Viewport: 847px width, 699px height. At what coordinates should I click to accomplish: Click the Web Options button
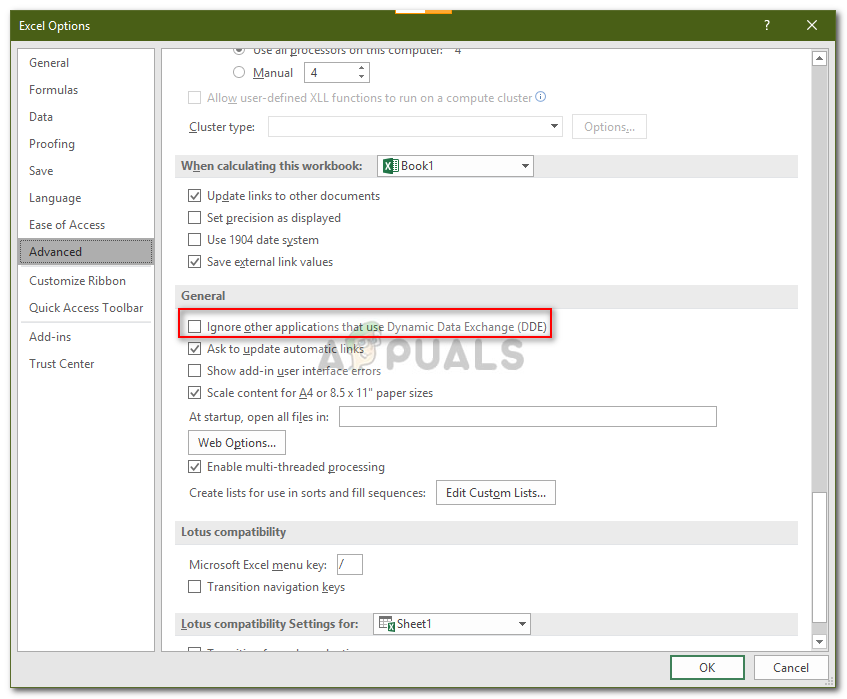[x=237, y=443]
